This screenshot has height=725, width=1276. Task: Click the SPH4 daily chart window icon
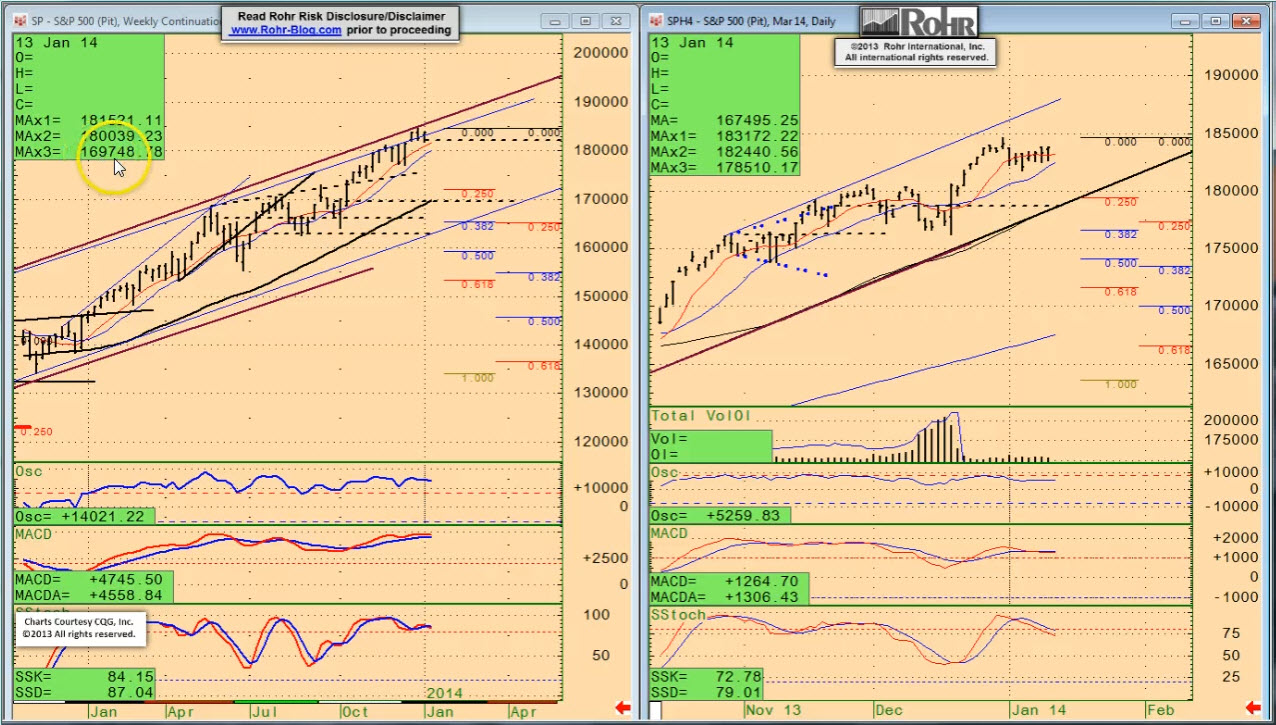point(656,20)
